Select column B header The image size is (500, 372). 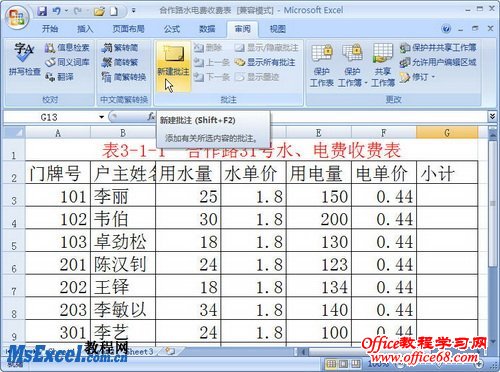click(x=123, y=133)
